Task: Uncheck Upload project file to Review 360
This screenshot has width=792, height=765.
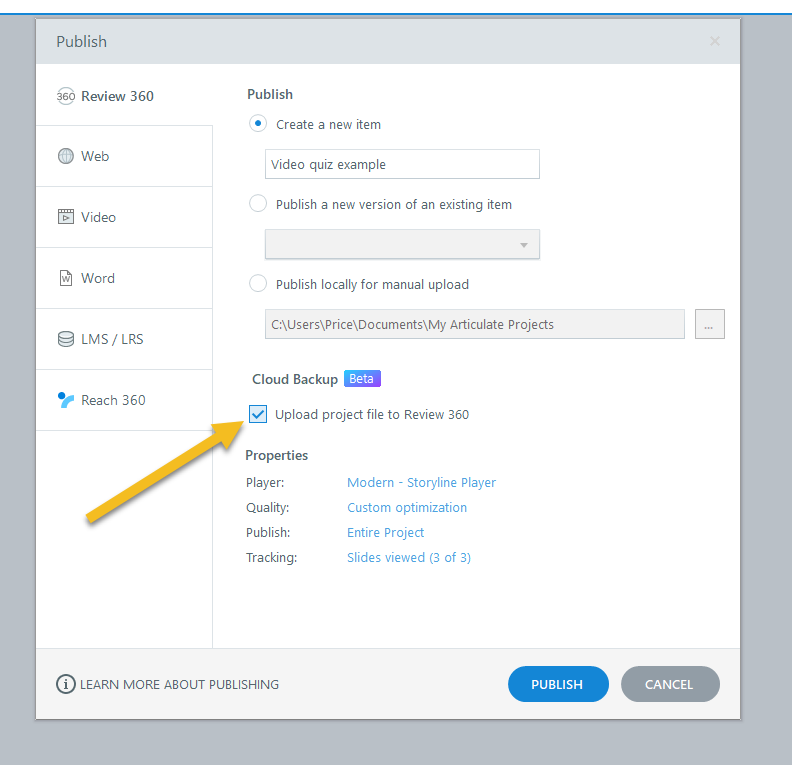Action: tap(258, 414)
